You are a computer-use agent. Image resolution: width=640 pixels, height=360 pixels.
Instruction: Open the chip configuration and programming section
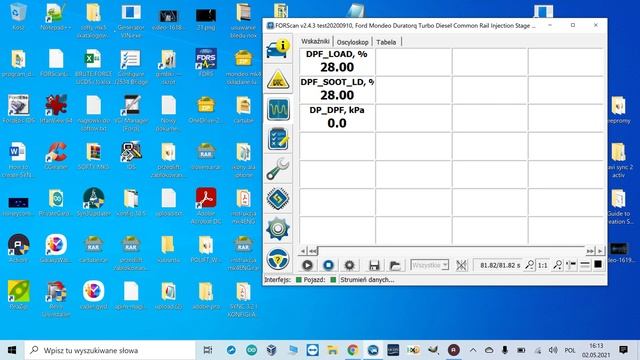[x=278, y=198]
